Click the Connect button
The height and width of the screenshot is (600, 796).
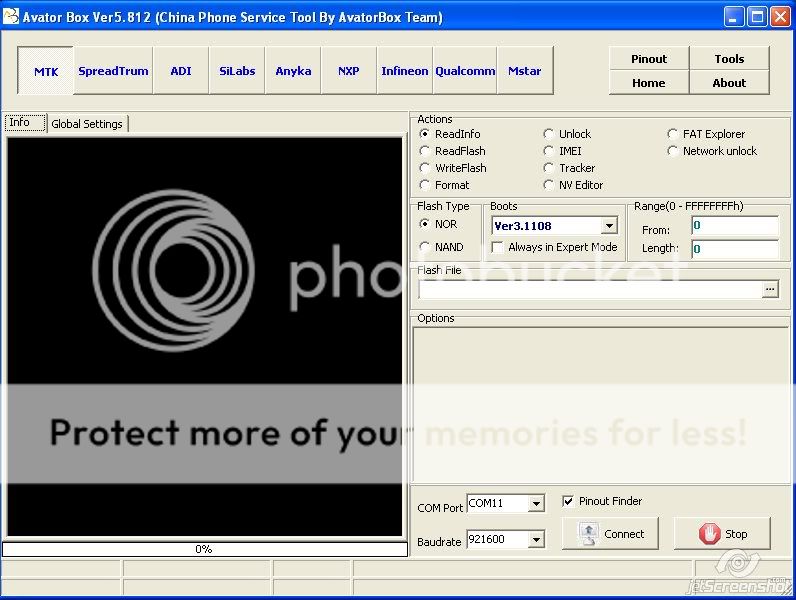[x=610, y=534]
